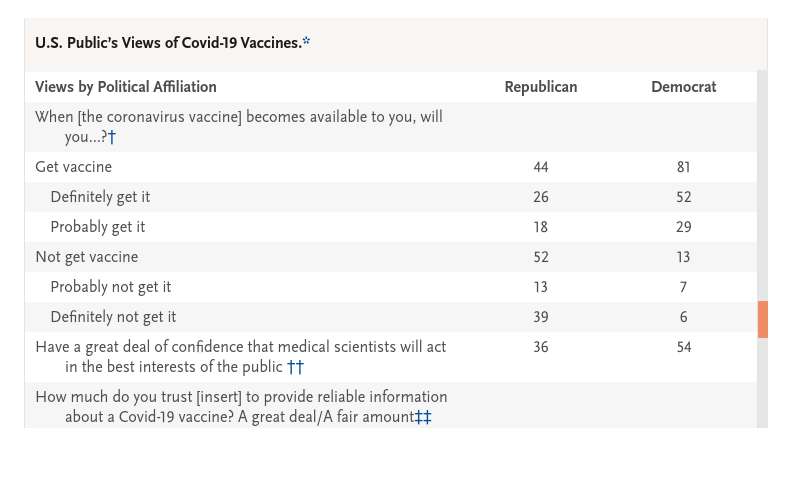Click the asterisk footnote link in the table title

coord(306,42)
